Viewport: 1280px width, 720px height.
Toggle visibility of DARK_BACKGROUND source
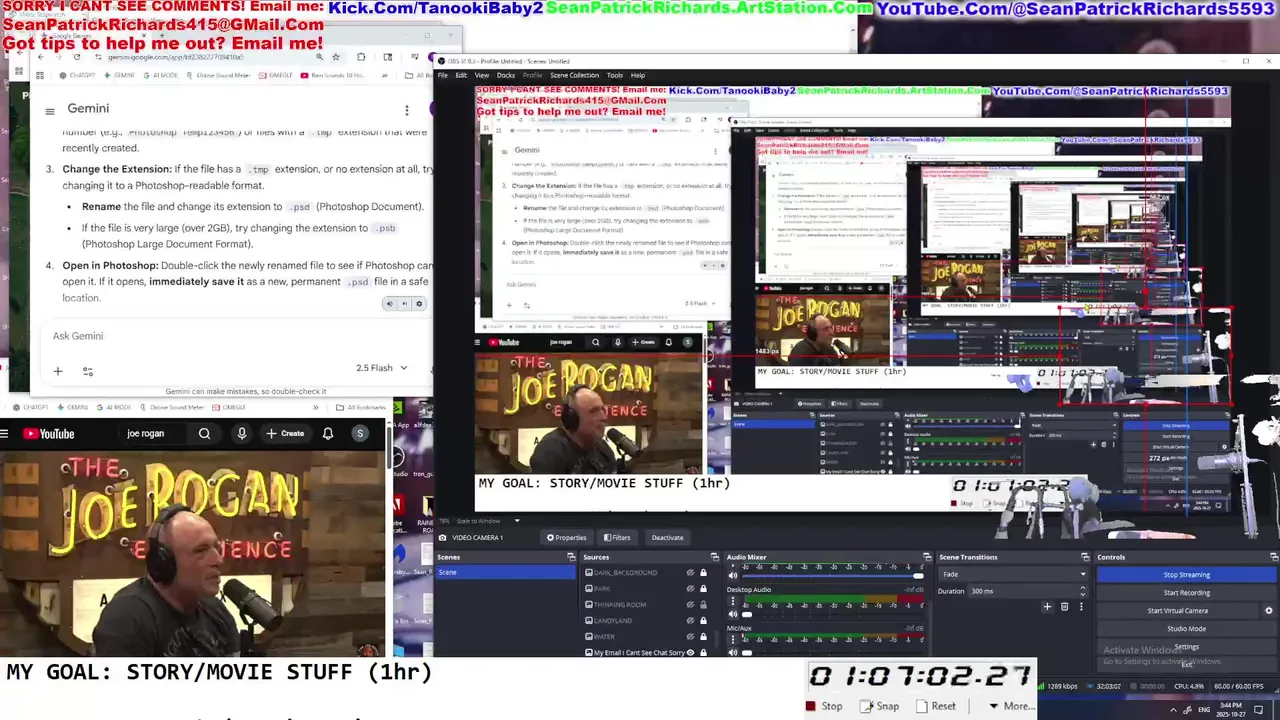point(690,573)
